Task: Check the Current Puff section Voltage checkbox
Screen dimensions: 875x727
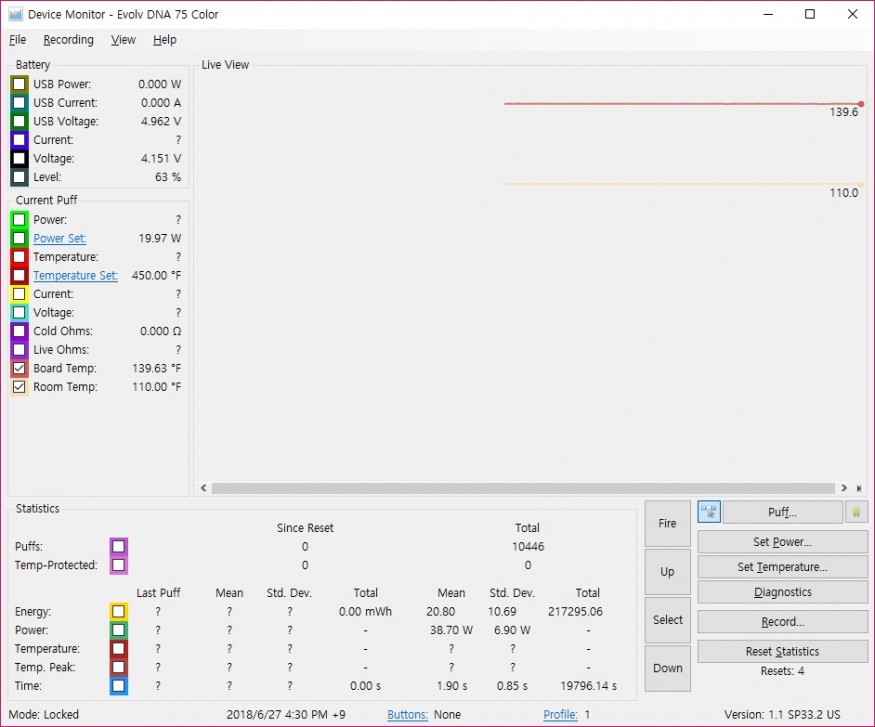Action: click(19, 312)
